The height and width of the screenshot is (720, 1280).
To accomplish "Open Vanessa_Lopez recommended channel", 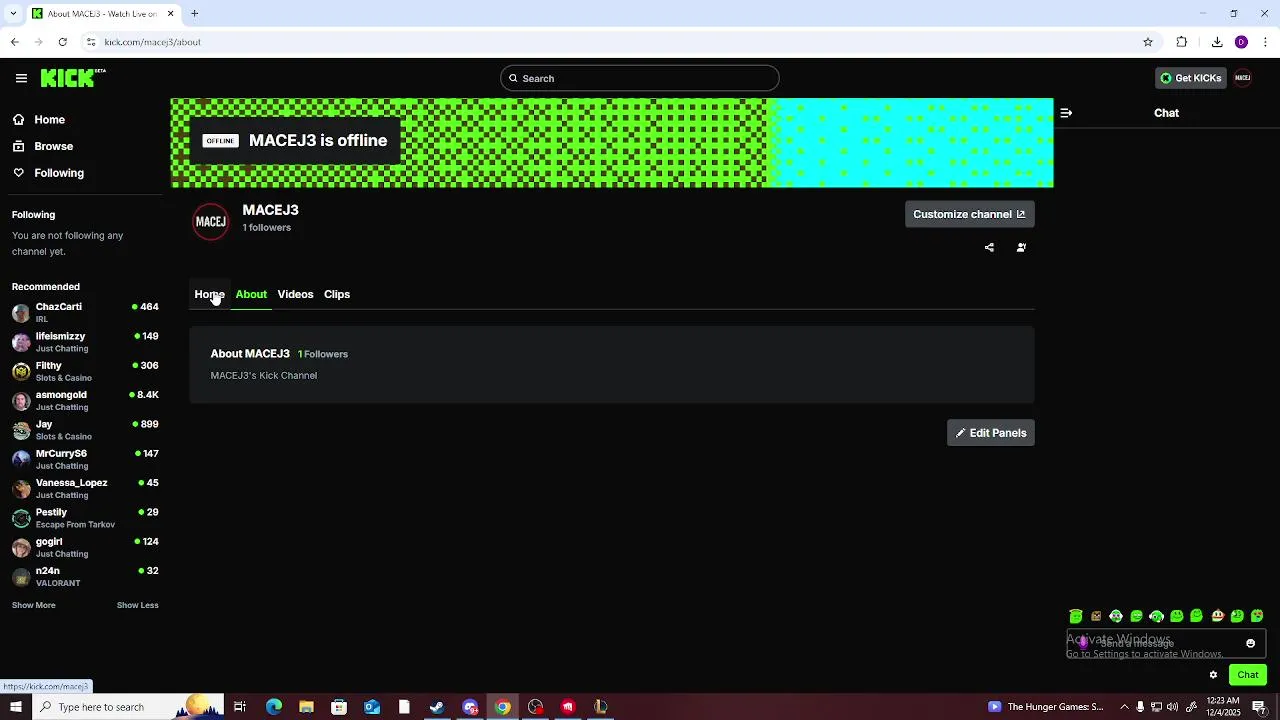I will pos(85,488).
